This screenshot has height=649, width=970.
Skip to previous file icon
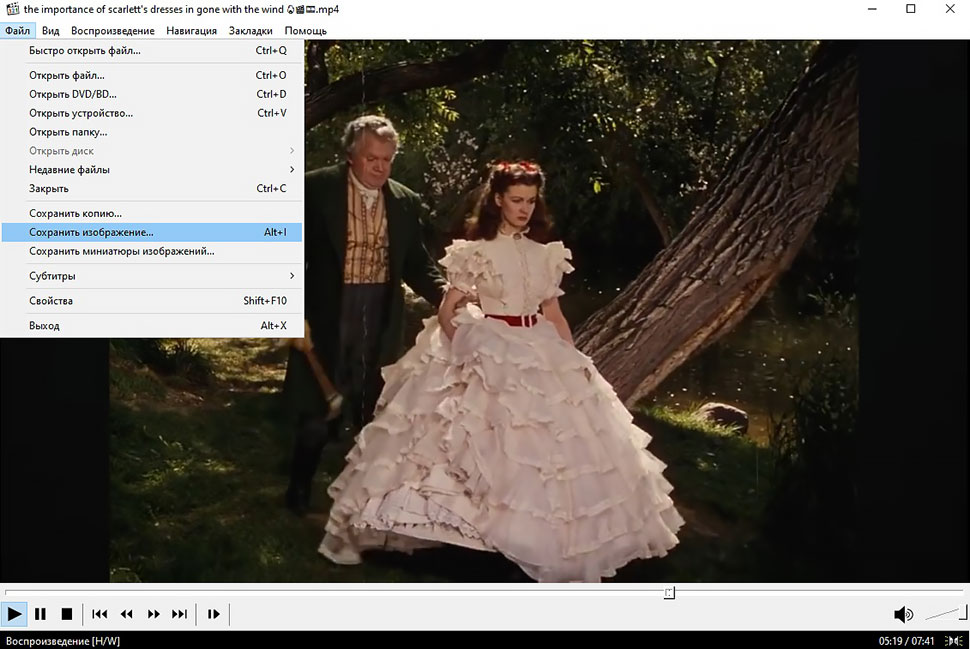point(100,614)
